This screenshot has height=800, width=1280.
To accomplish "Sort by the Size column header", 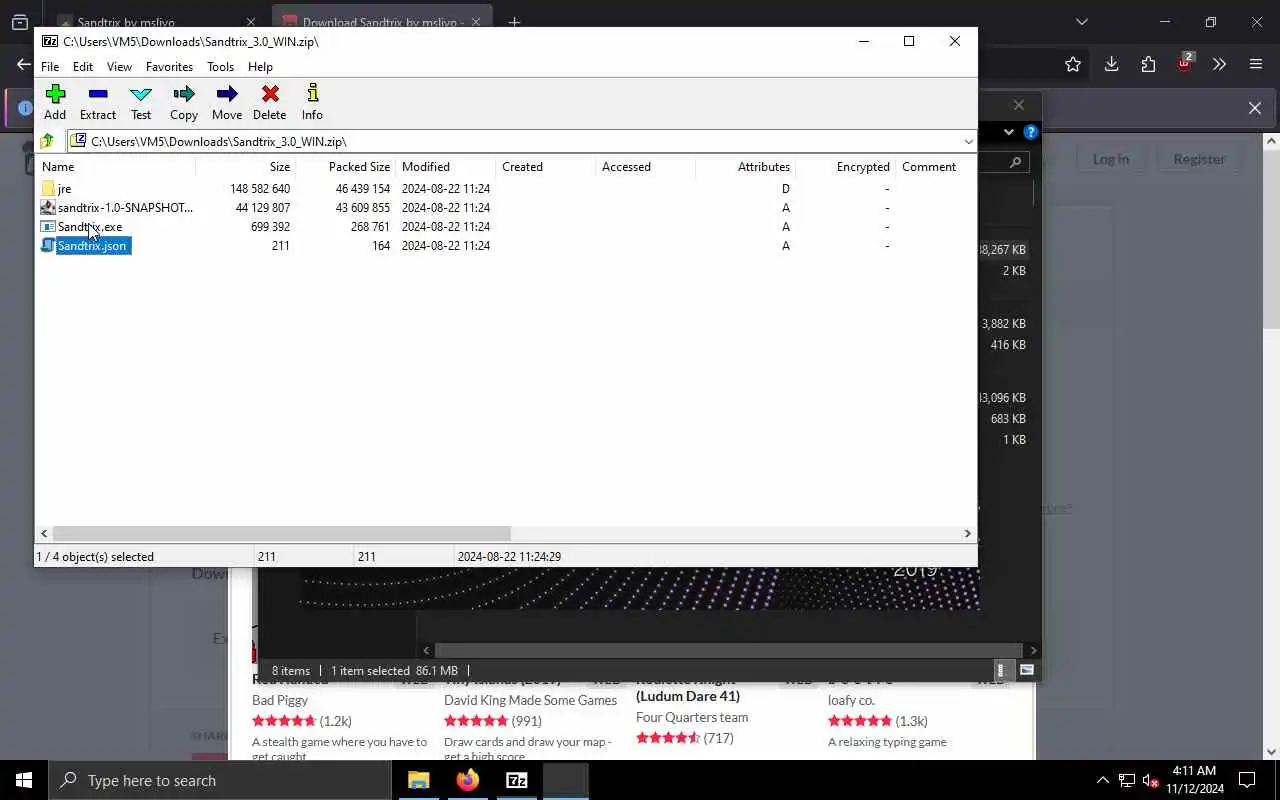I will coord(246,167).
